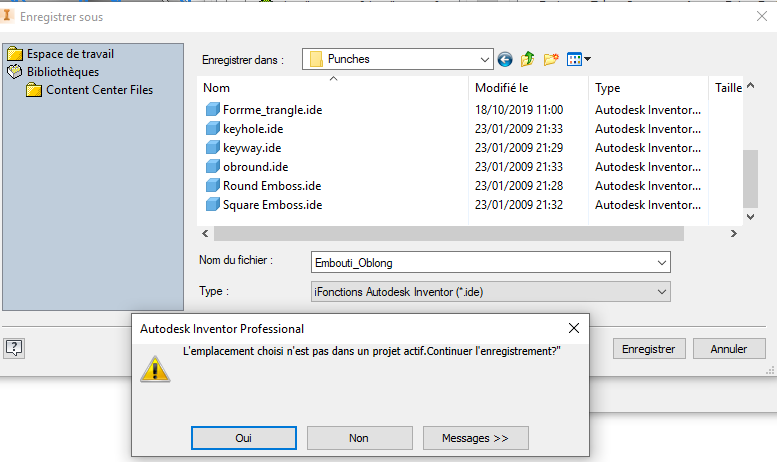Open the Nom du fichier dropdown arrow
The width and height of the screenshot is (777, 462).
[x=662, y=262]
